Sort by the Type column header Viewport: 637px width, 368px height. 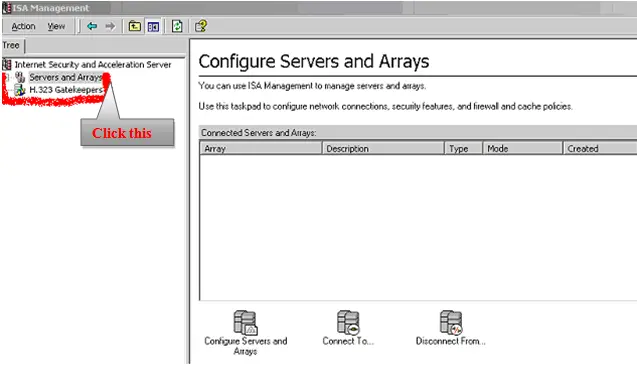(x=464, y=148)
